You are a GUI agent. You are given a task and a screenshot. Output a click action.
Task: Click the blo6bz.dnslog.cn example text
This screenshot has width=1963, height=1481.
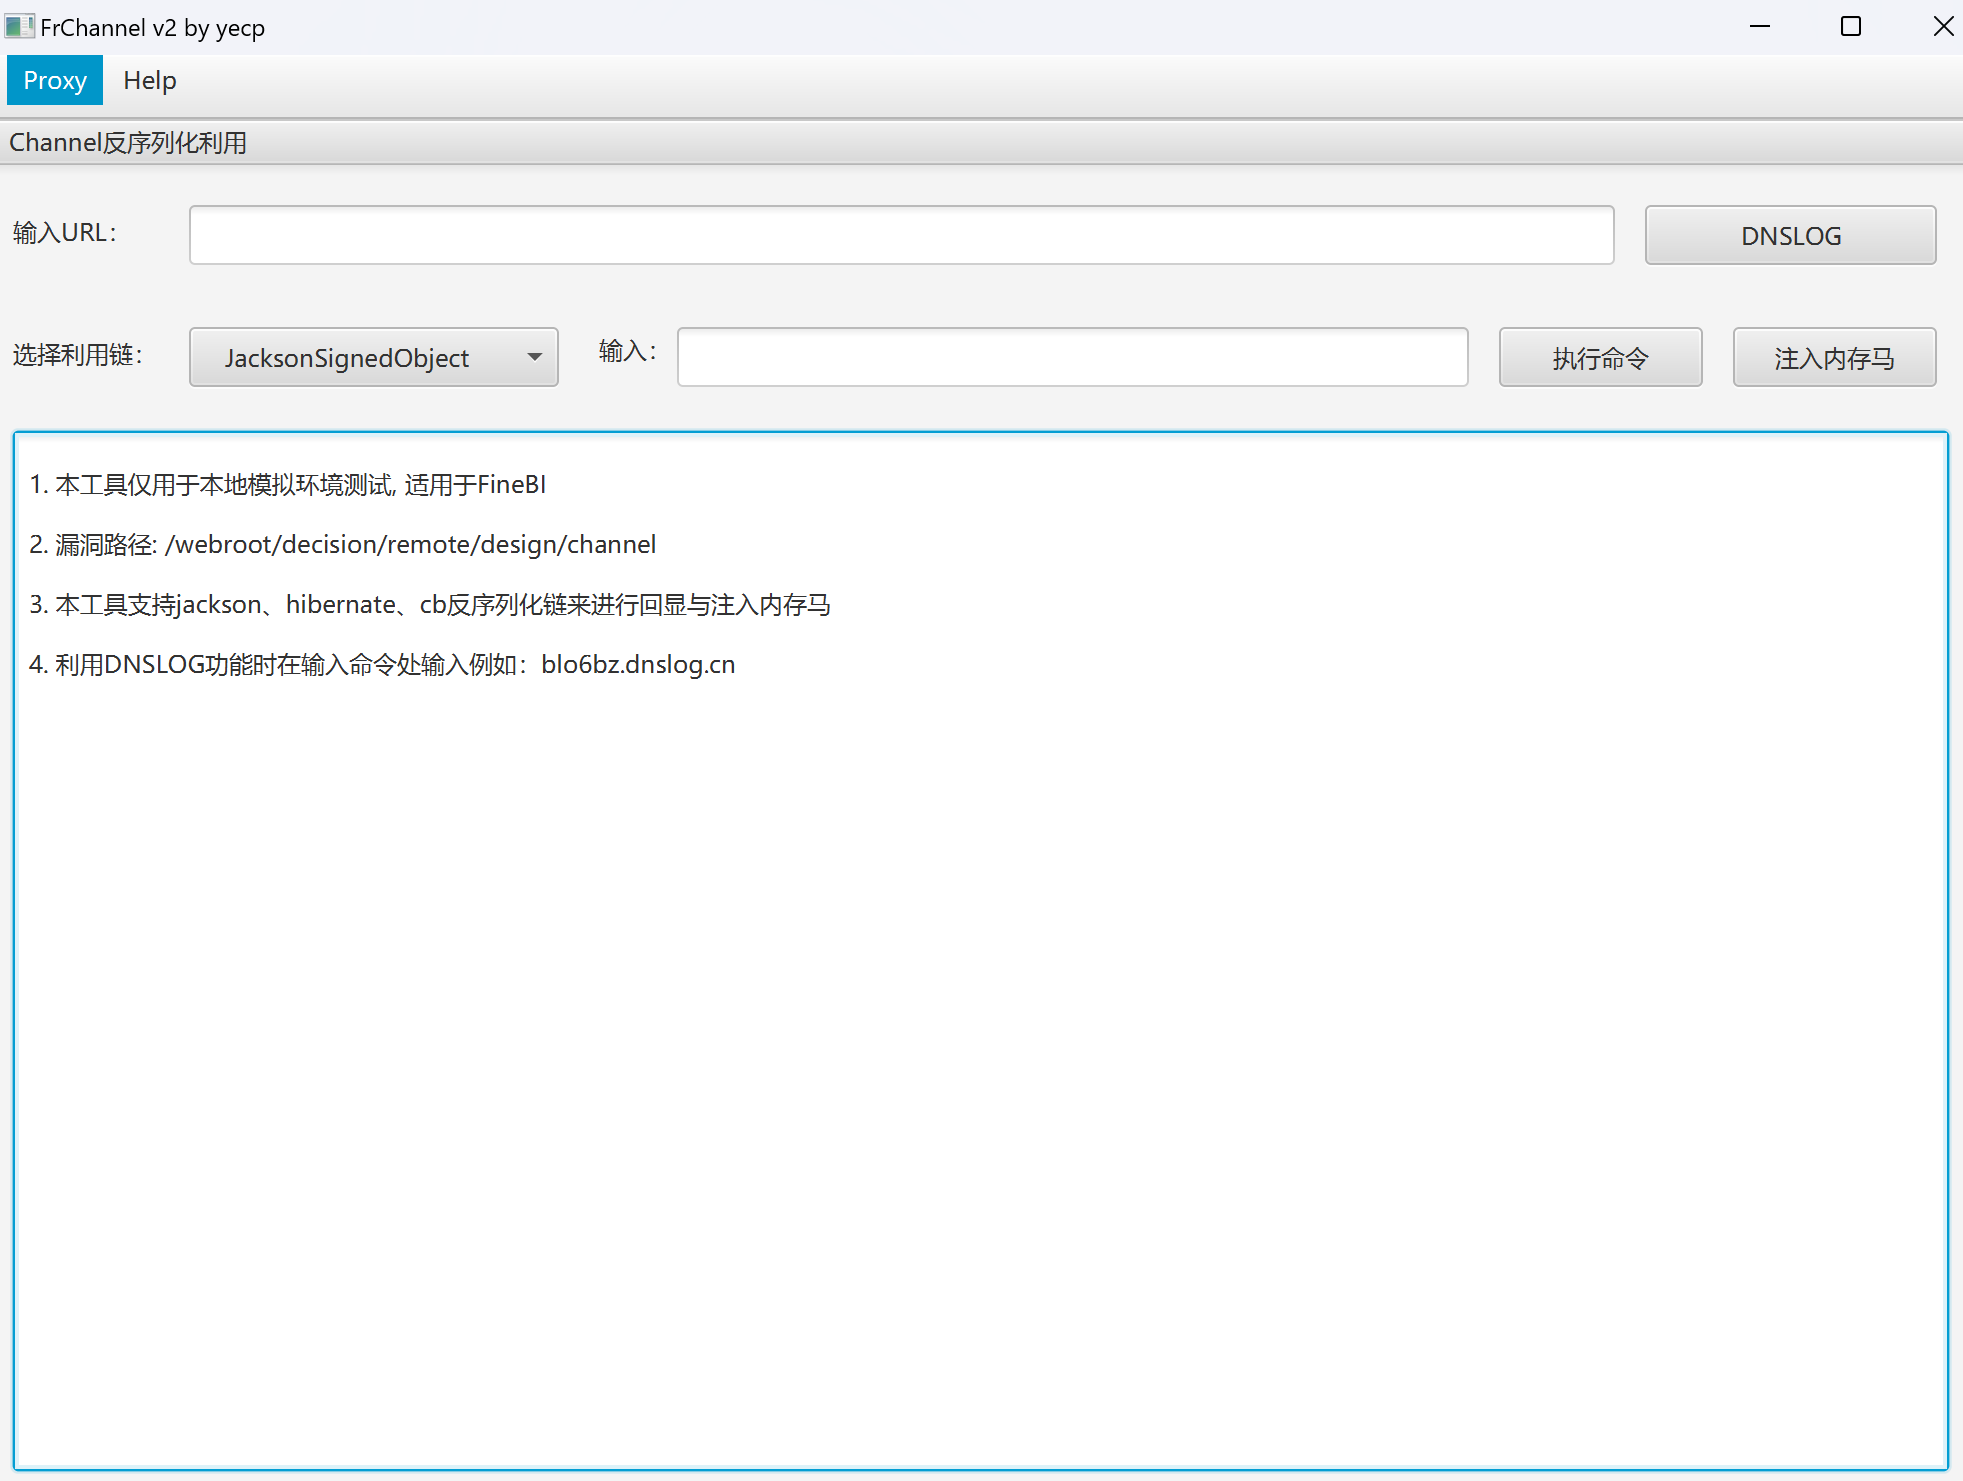coord(638,665)
